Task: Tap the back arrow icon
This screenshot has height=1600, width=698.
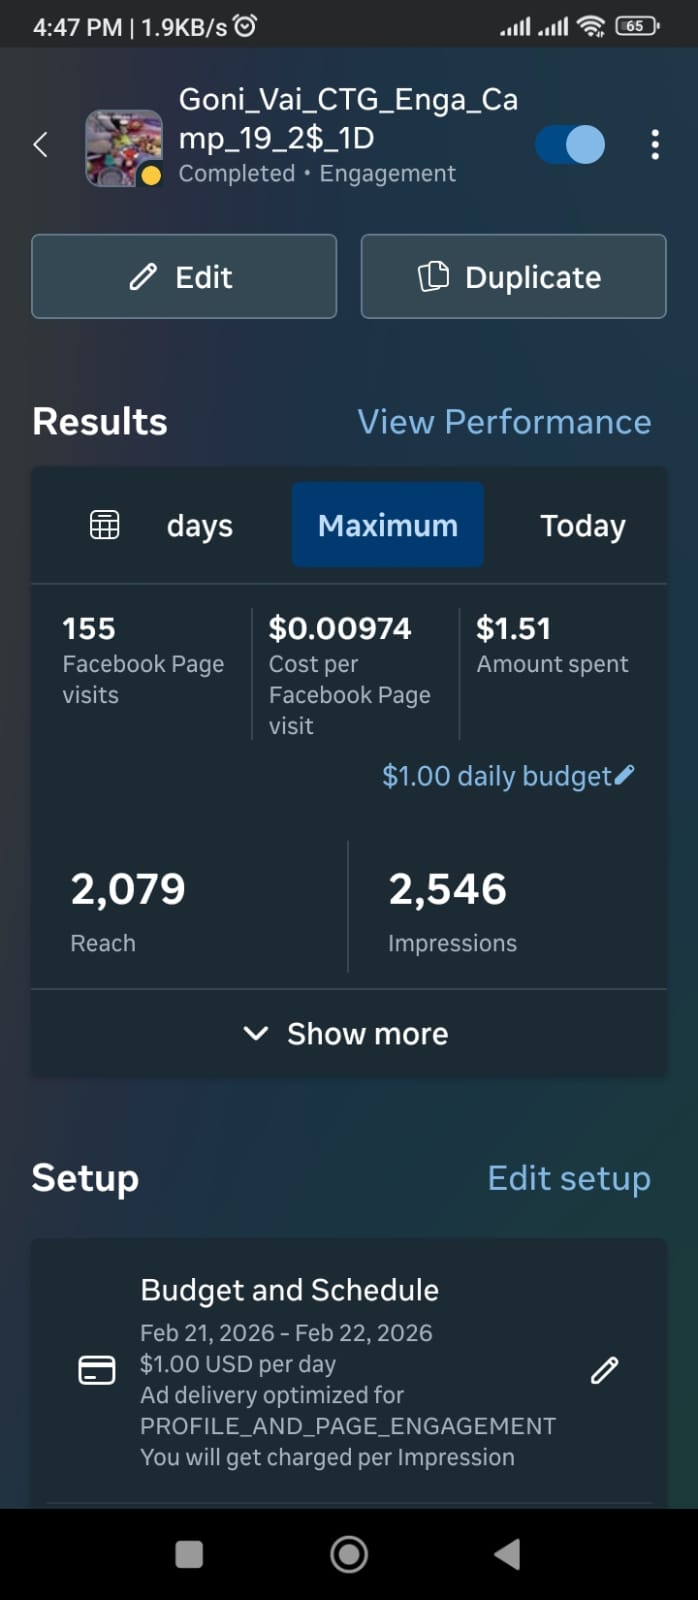Action: tap(40, 145)
